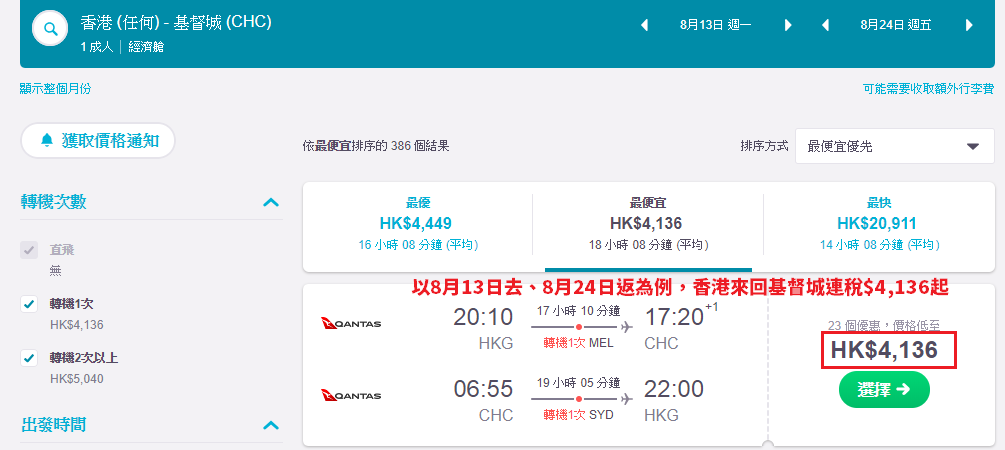Collapse the 出發時間 filter section

pyautogui.click(x=271, y=425)
